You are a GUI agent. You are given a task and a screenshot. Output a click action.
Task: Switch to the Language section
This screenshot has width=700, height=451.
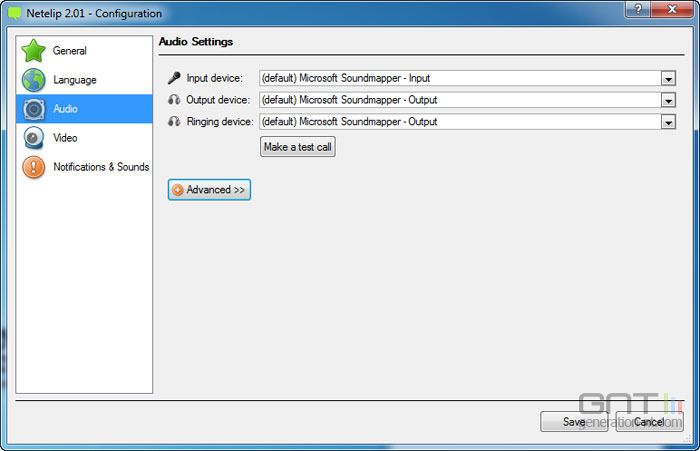click(84, 80)
